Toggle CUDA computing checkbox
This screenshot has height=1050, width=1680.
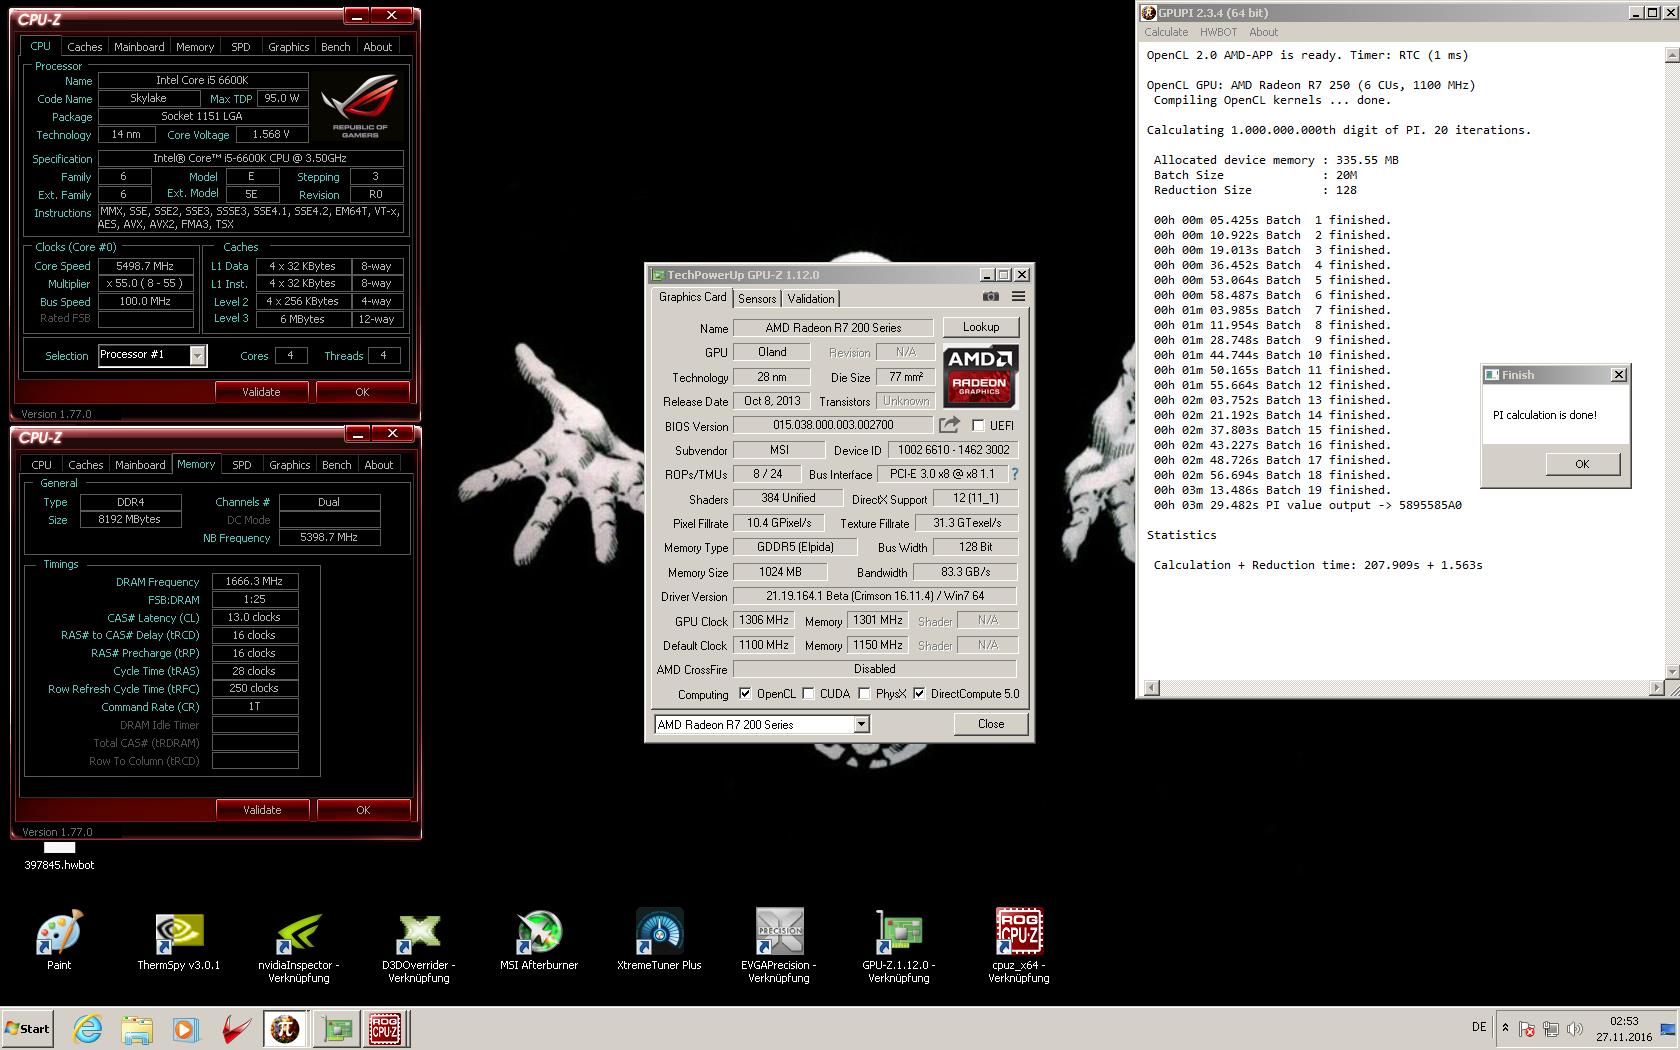(808, 693)
